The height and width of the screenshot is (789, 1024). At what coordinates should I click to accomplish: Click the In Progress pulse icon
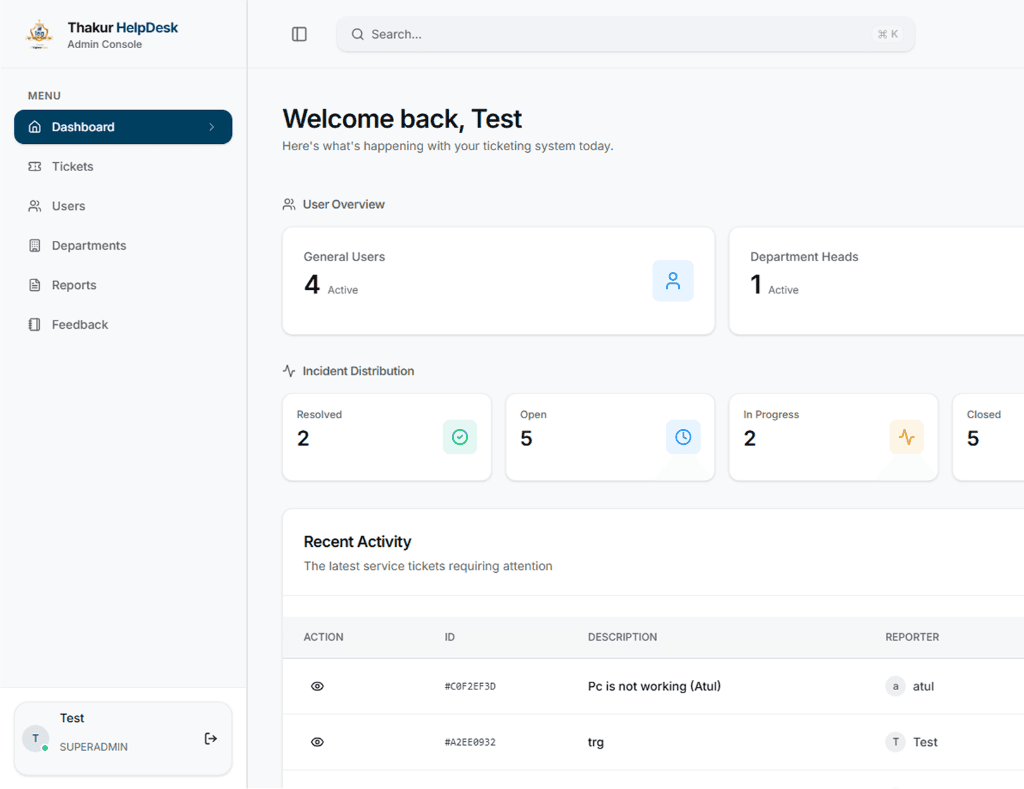coord(906,437)
